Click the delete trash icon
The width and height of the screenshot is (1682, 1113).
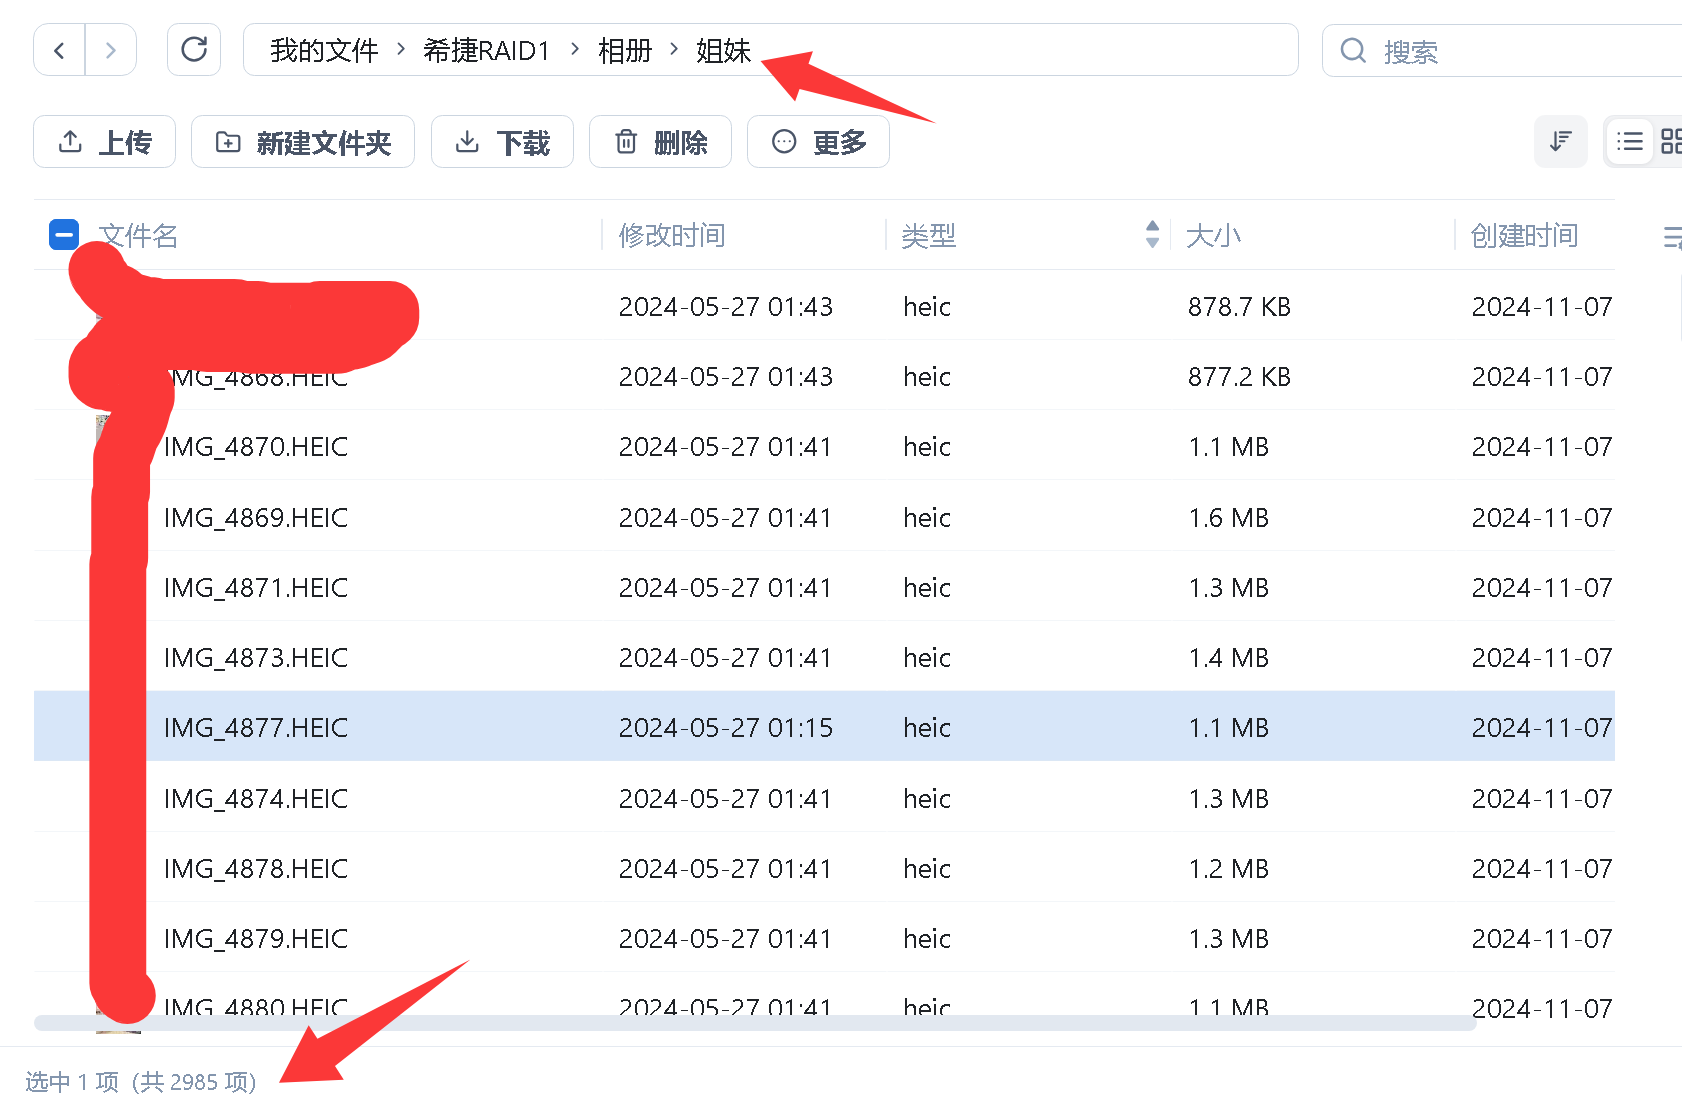pyautogui.click(x=626, y=141)
